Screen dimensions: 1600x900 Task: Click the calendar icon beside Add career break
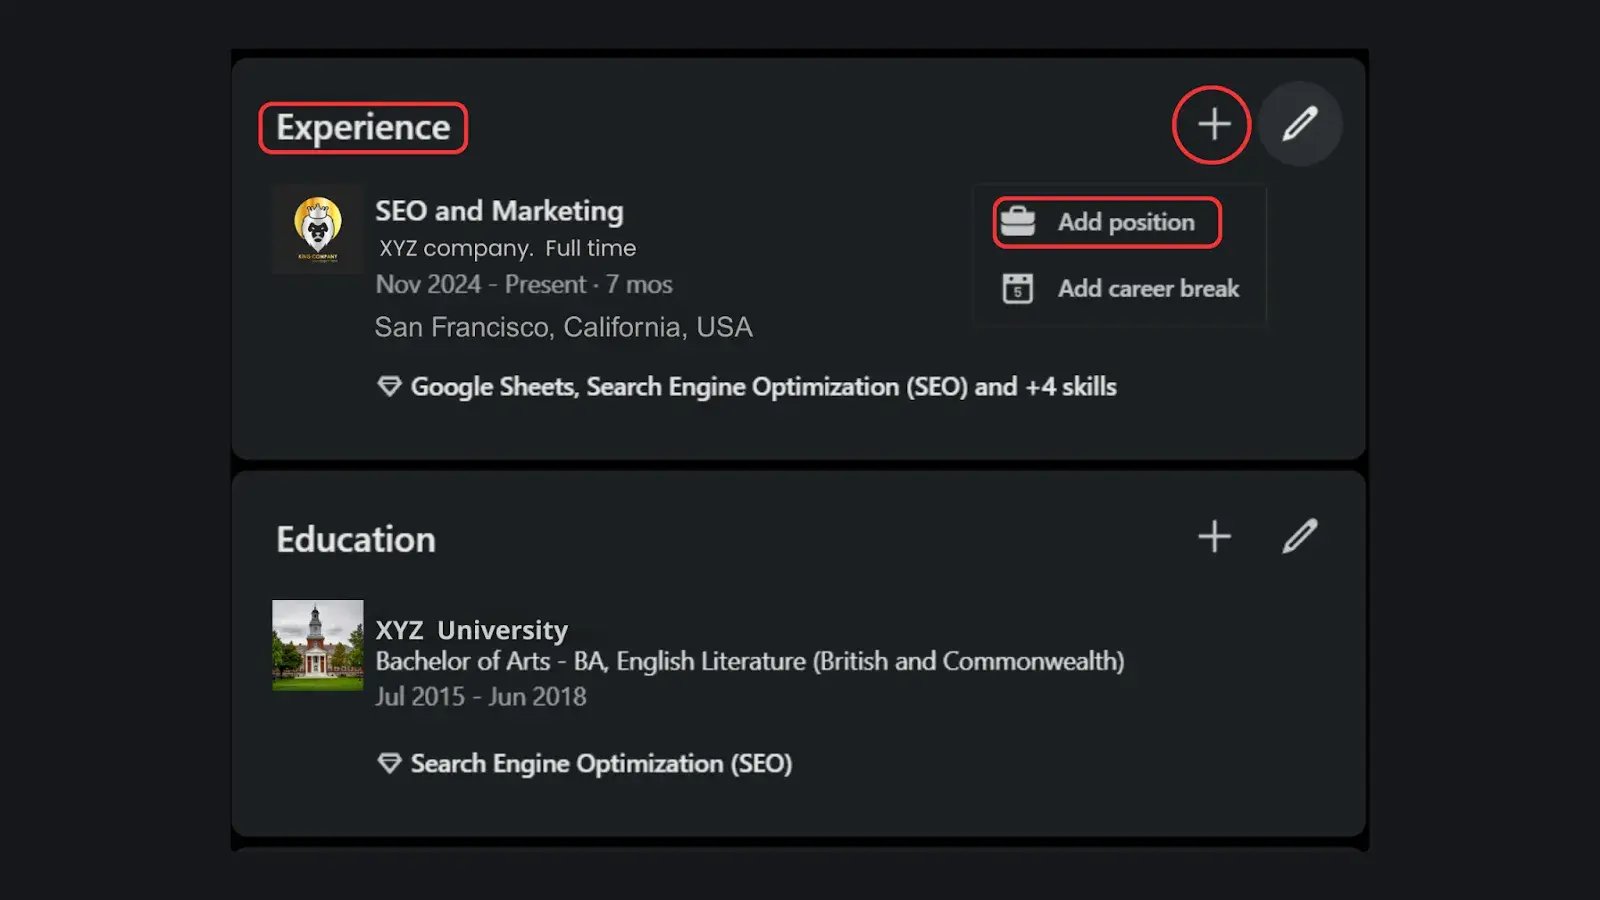click(x=1018, y=288)
